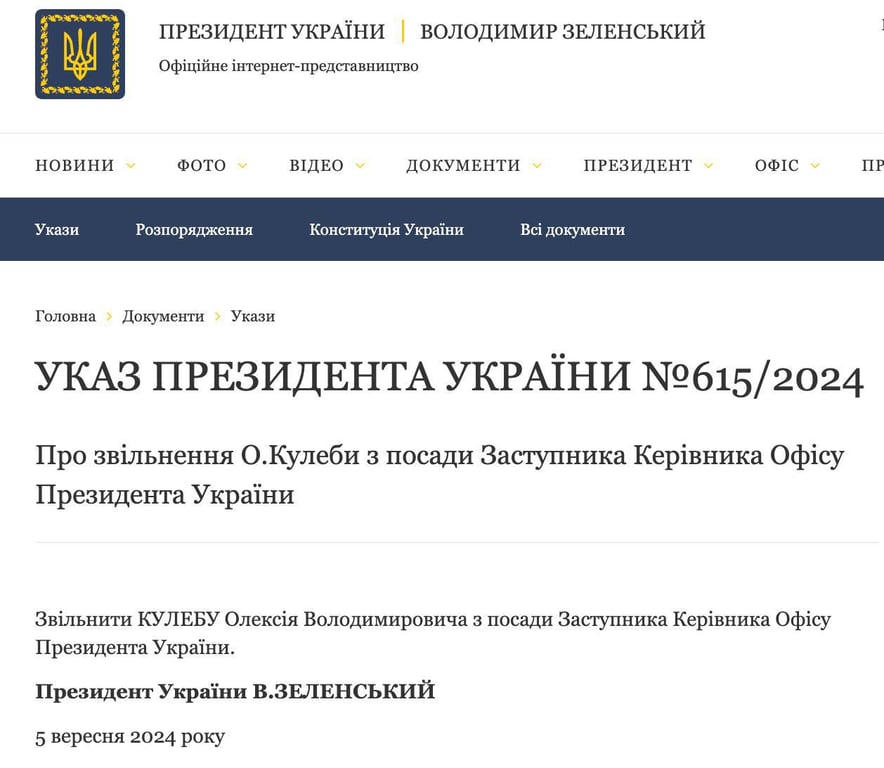The image size is (884, 768).
Task: Open the ФОТО dropdown chevron
Action: [x=243, y=166]
